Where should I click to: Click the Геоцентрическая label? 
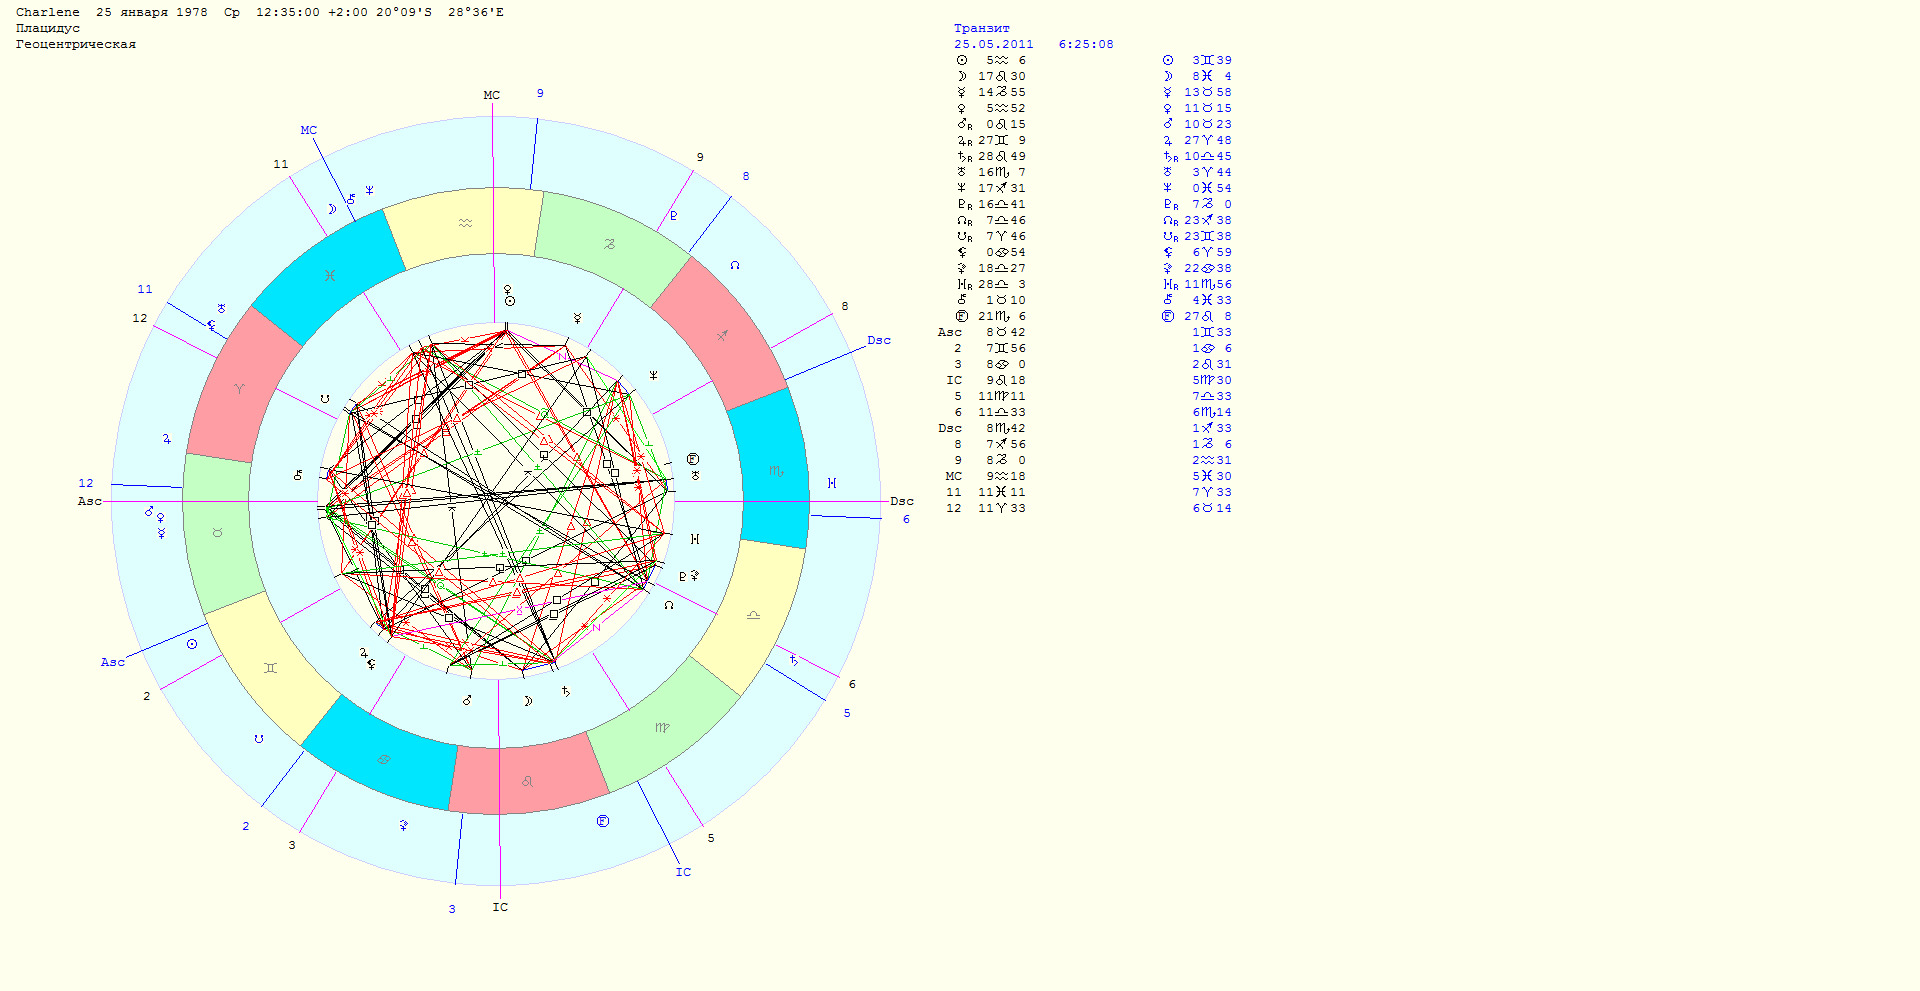pyautogui.click(x=75, y=44)
